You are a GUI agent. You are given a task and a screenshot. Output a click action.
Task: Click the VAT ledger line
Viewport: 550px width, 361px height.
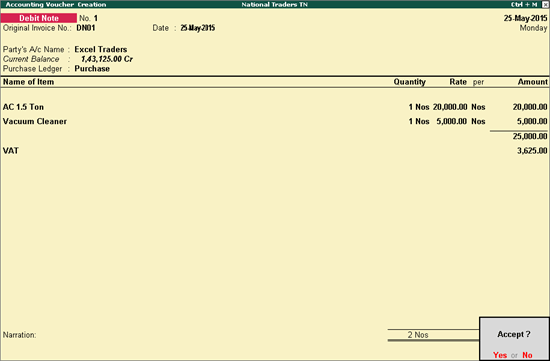tap(275, 151)
